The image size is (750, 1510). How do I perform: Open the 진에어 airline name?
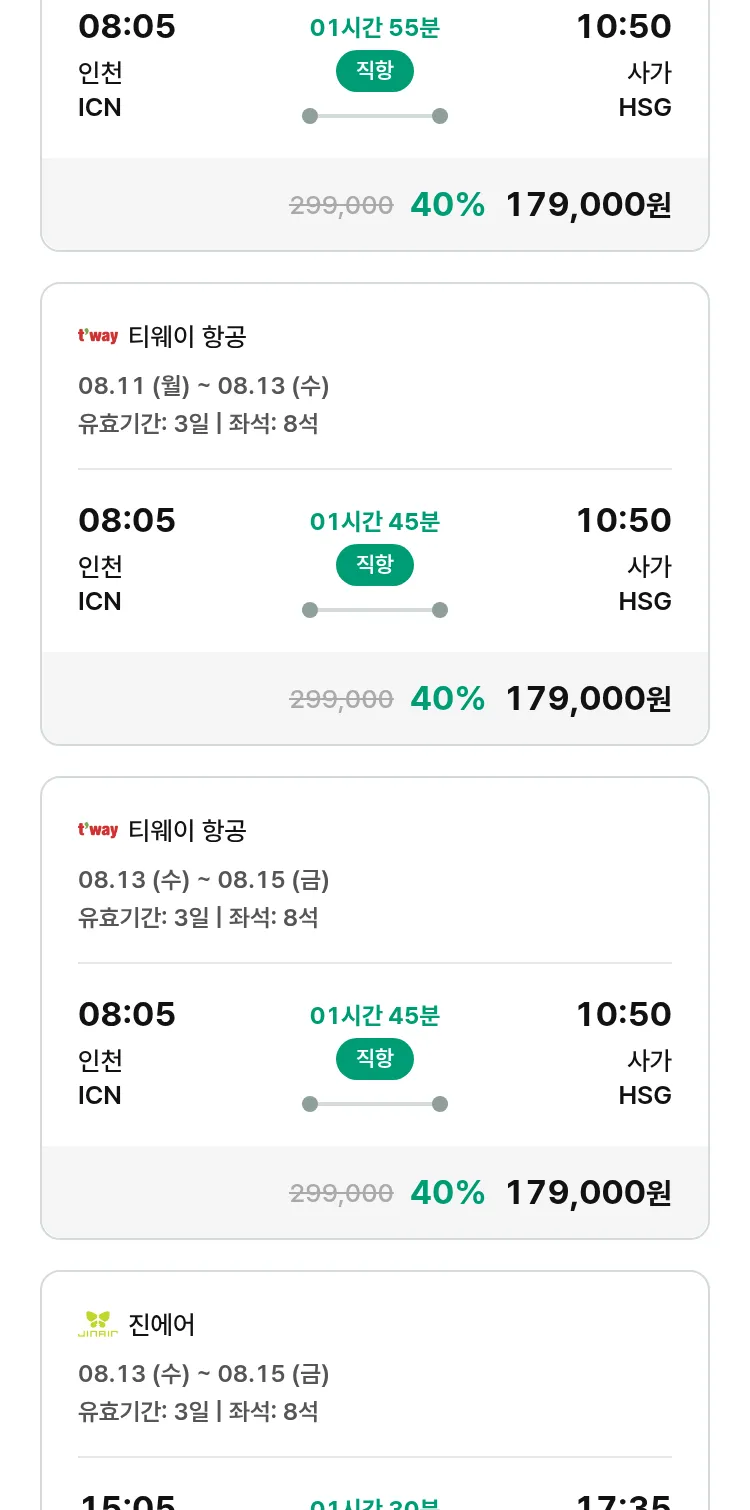pyautogui.click(x=162, y=1324)
